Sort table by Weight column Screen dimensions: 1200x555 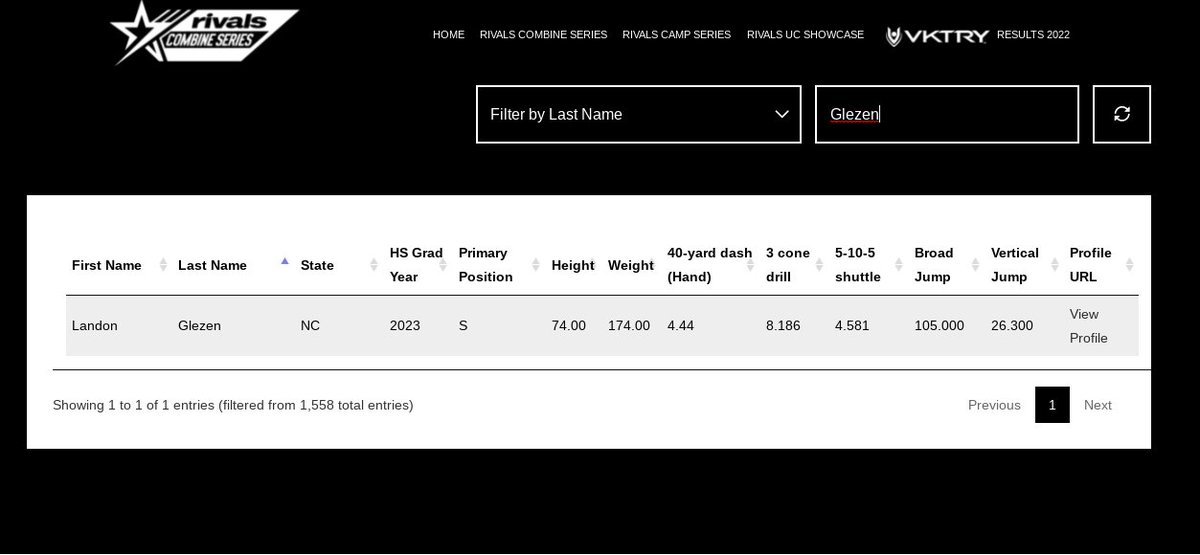point(631,265)
